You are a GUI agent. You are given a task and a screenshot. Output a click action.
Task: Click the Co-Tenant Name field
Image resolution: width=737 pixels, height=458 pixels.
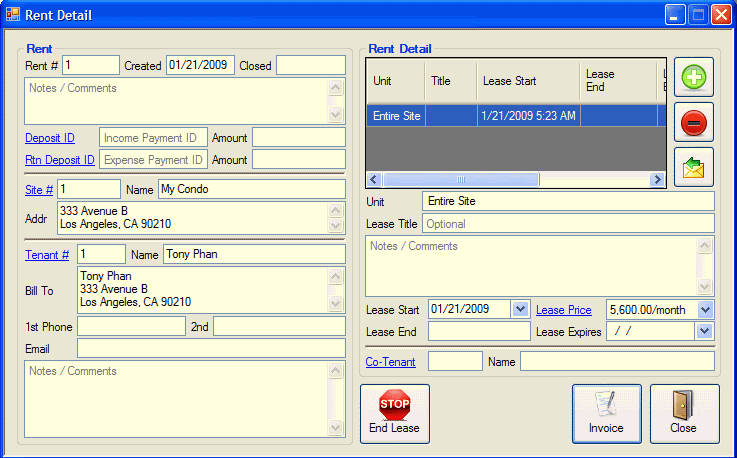617,362
